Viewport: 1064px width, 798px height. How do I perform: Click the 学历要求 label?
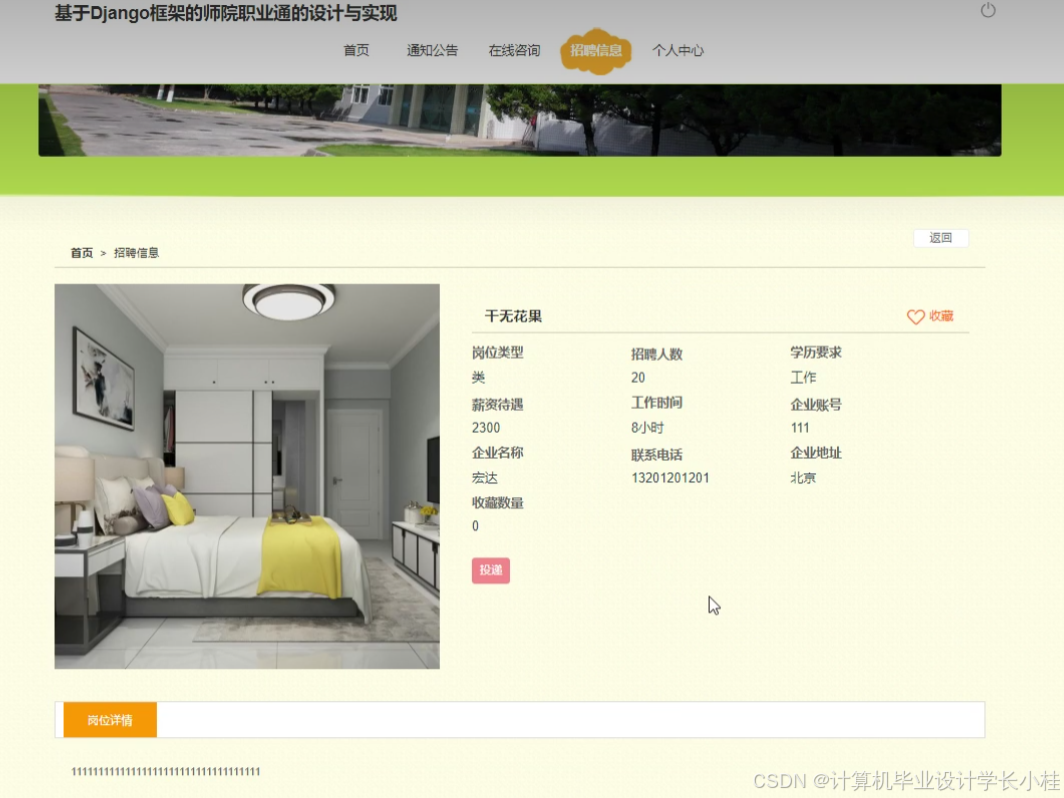816,352
